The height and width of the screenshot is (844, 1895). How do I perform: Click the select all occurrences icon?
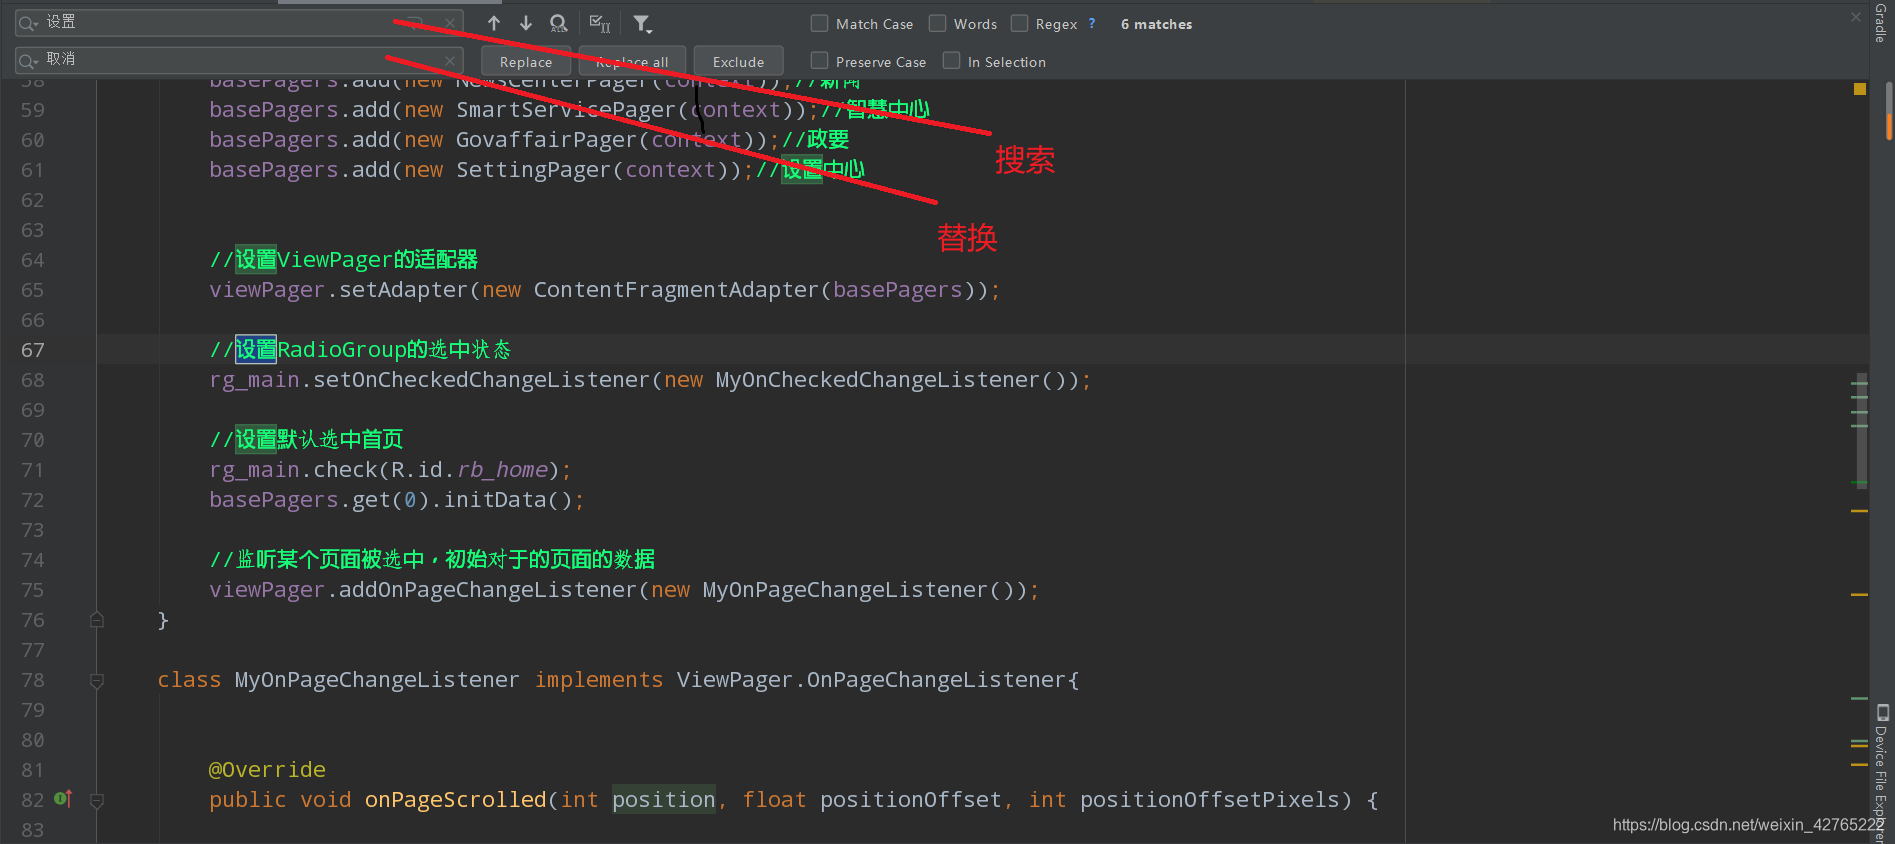point(600,23)
